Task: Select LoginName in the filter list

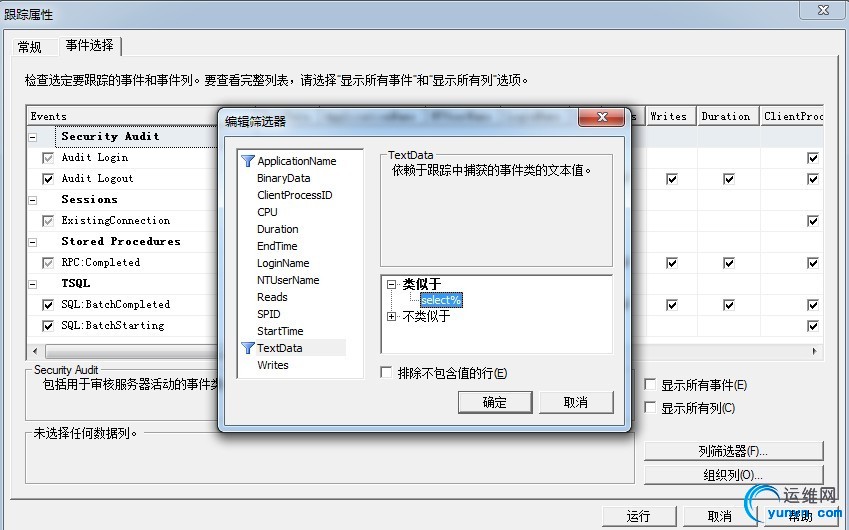Action: [283, 263]
